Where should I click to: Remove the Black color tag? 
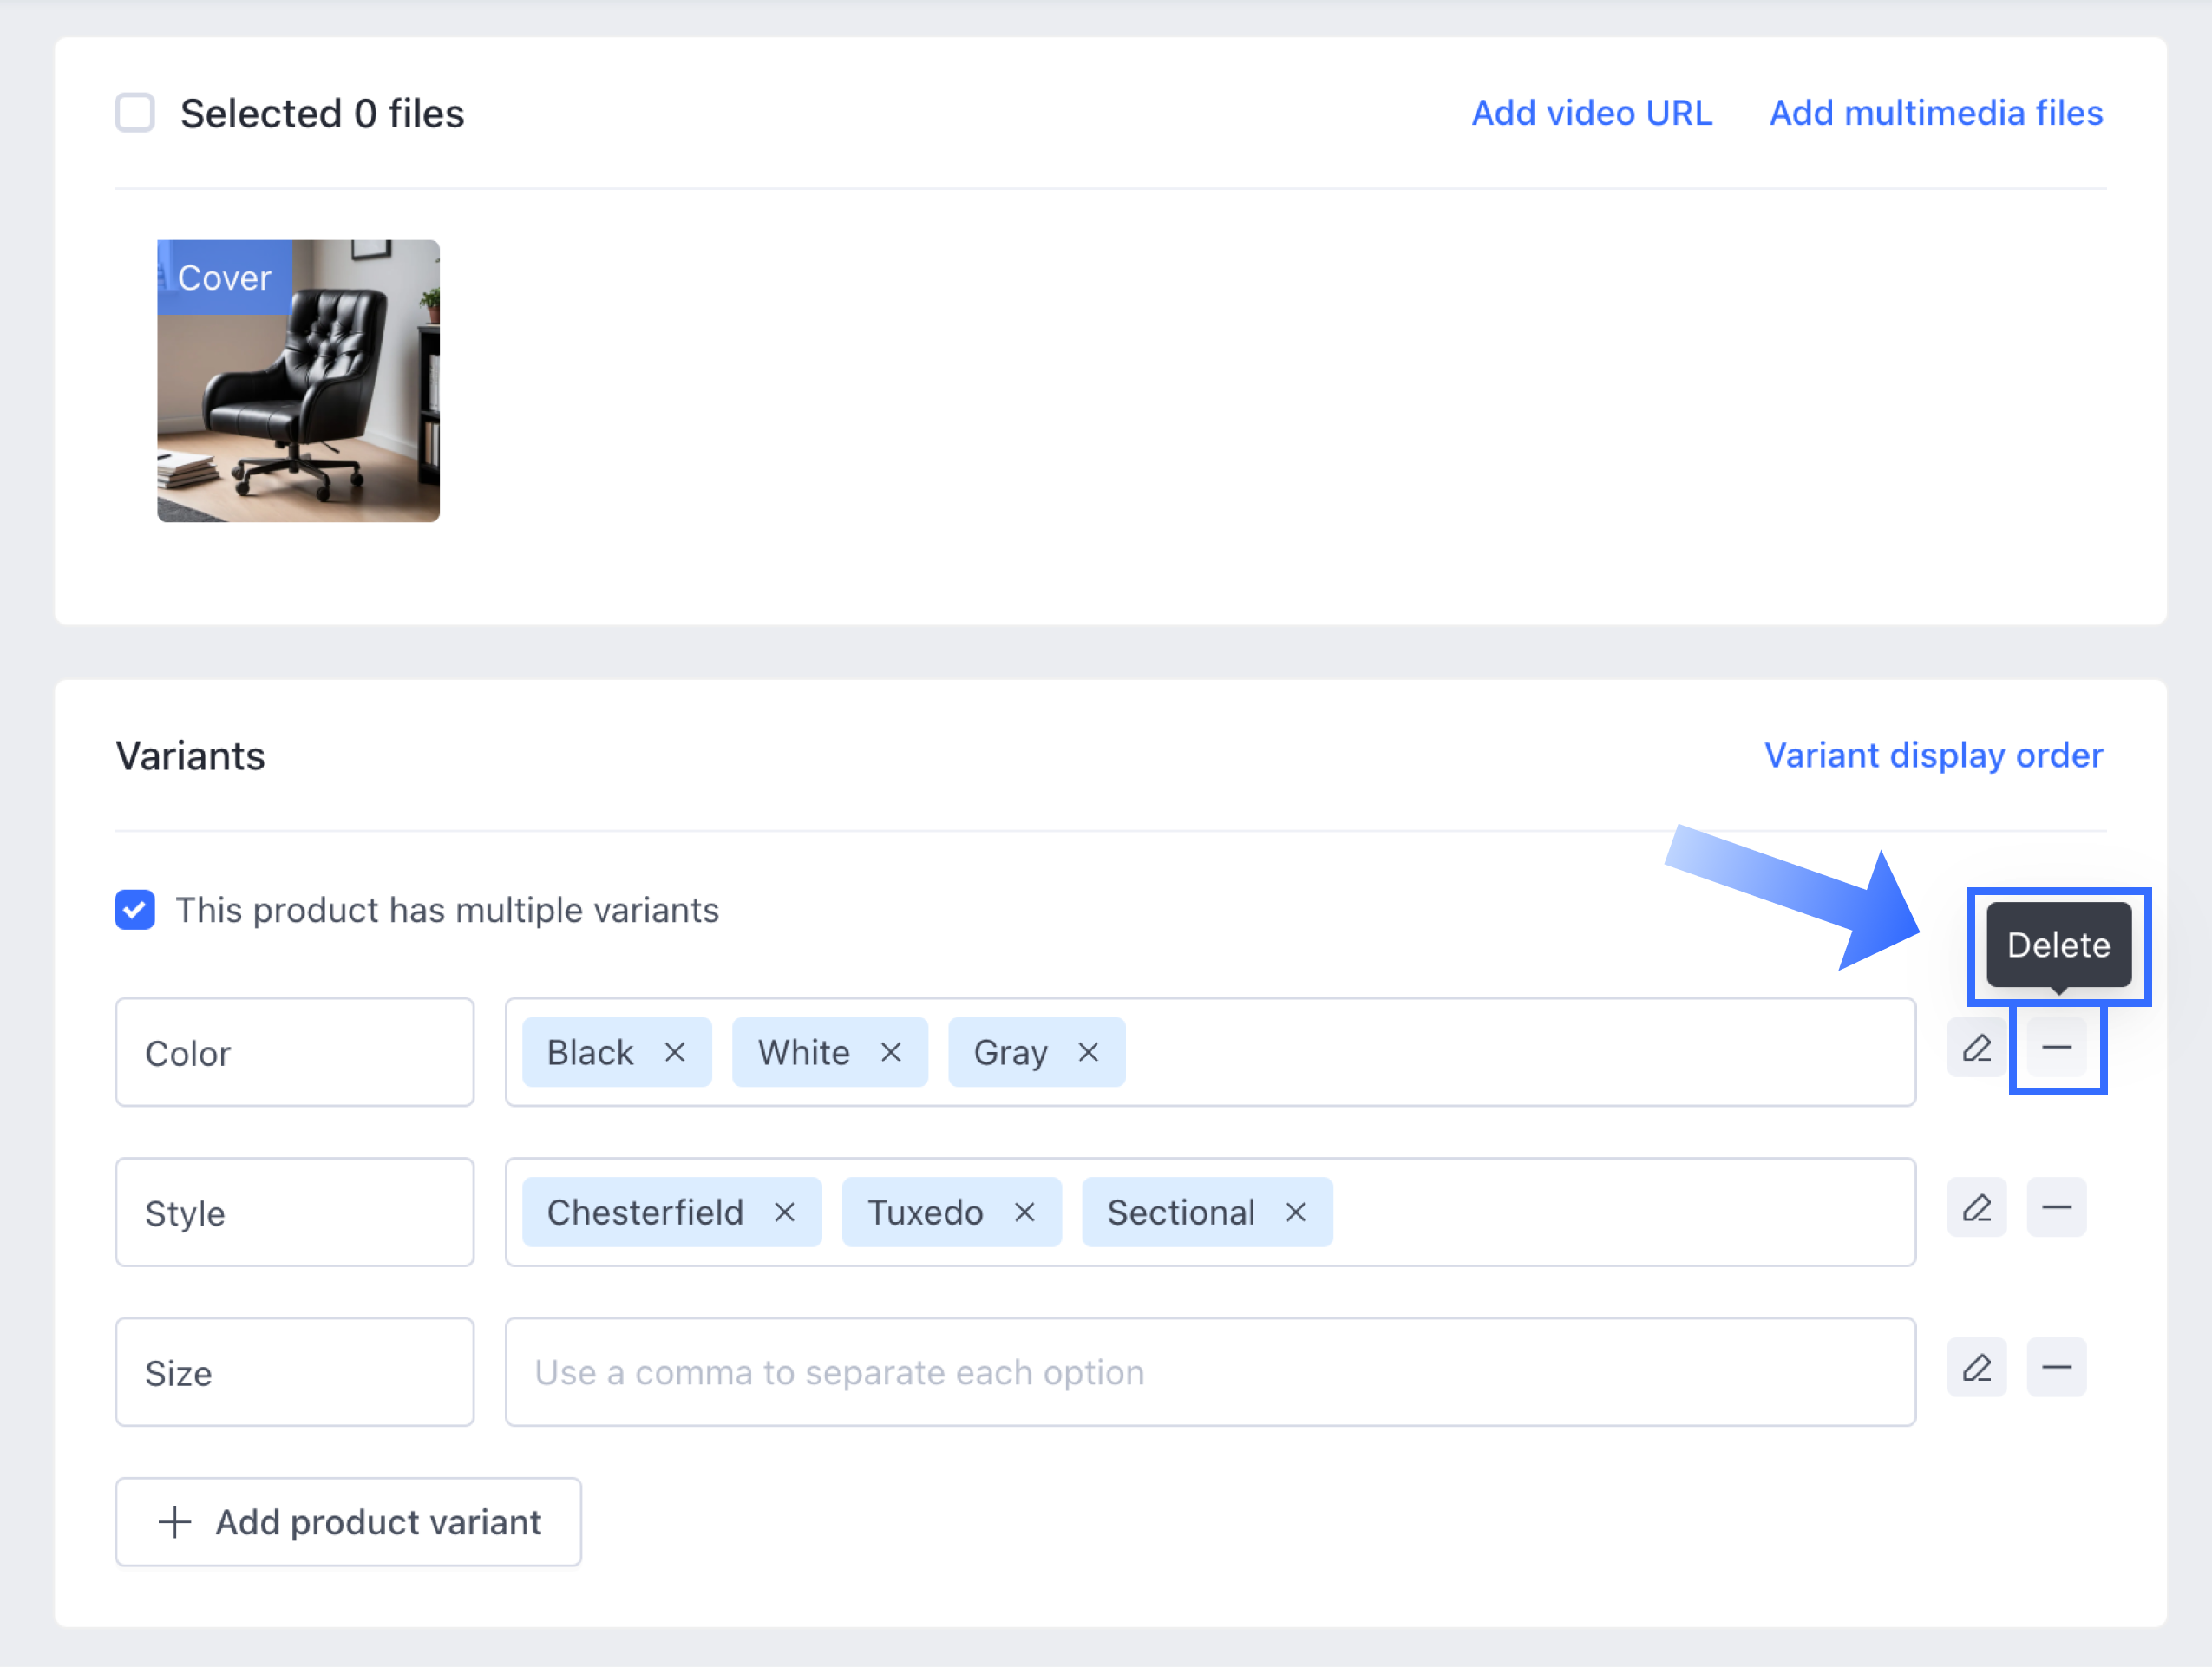click(675, 1052)
